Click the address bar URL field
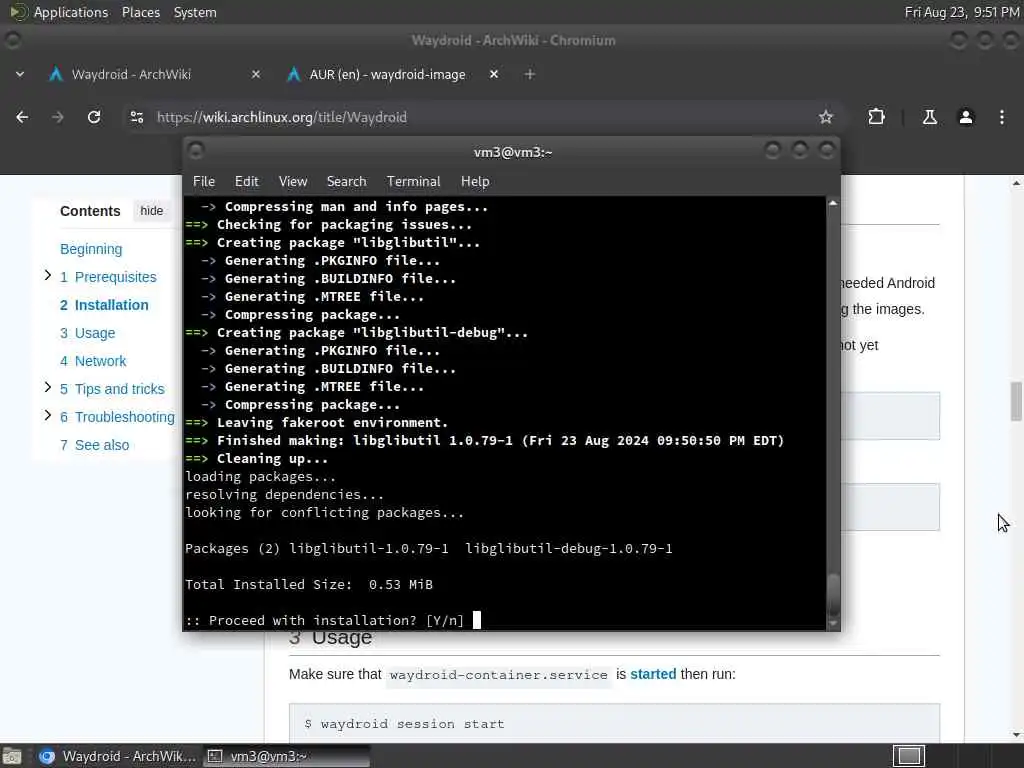This screenshot has height=768, width=1024. pos(483,117)
